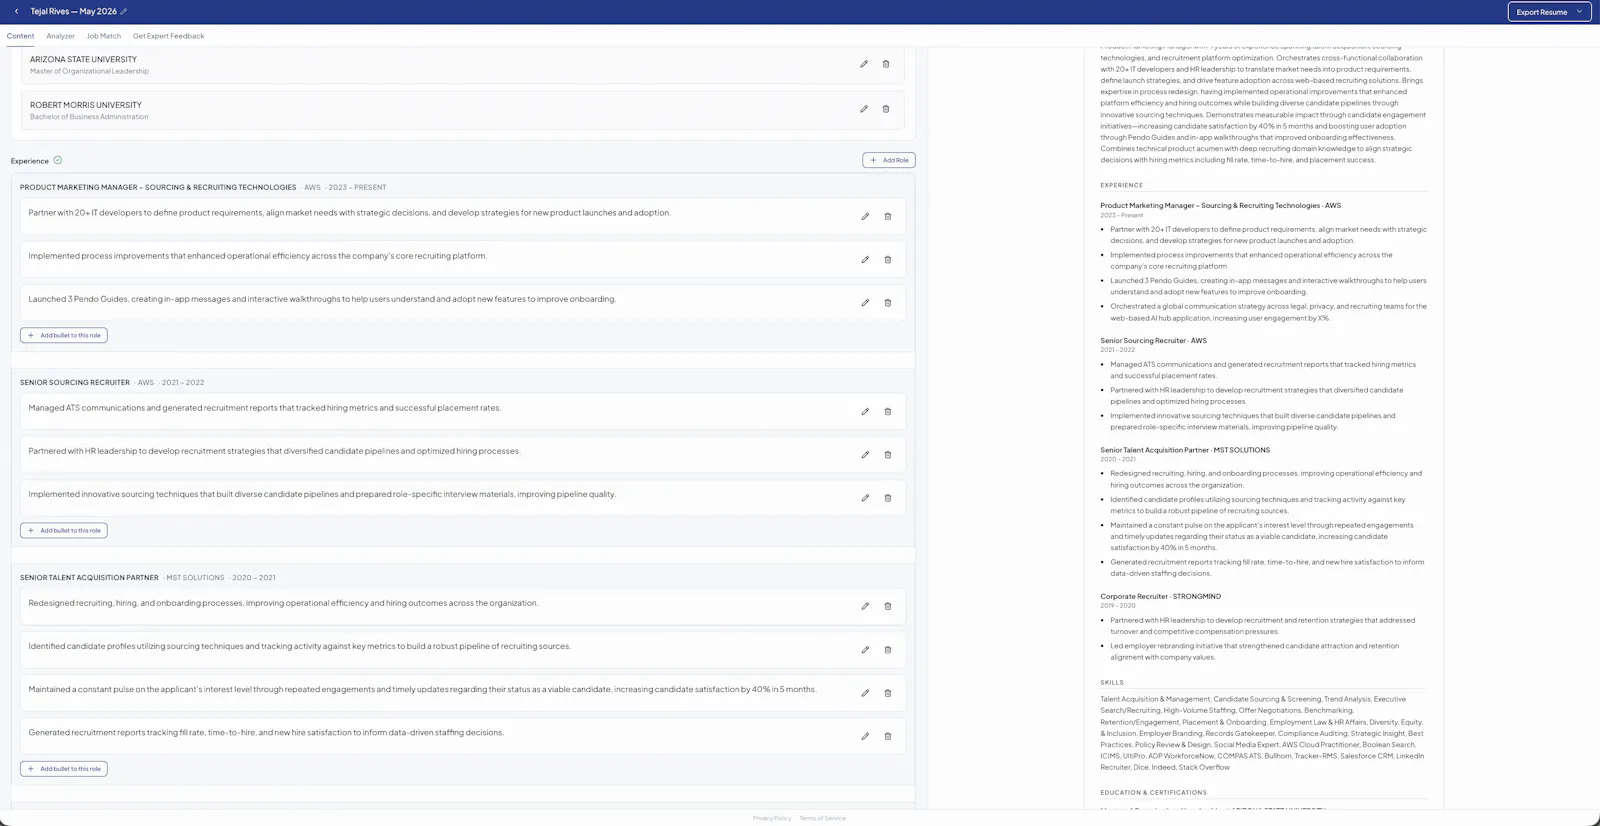
Task: Click 'Led employer rebranding initiative' preview bullet
Action: click(x=1255, y=651)
